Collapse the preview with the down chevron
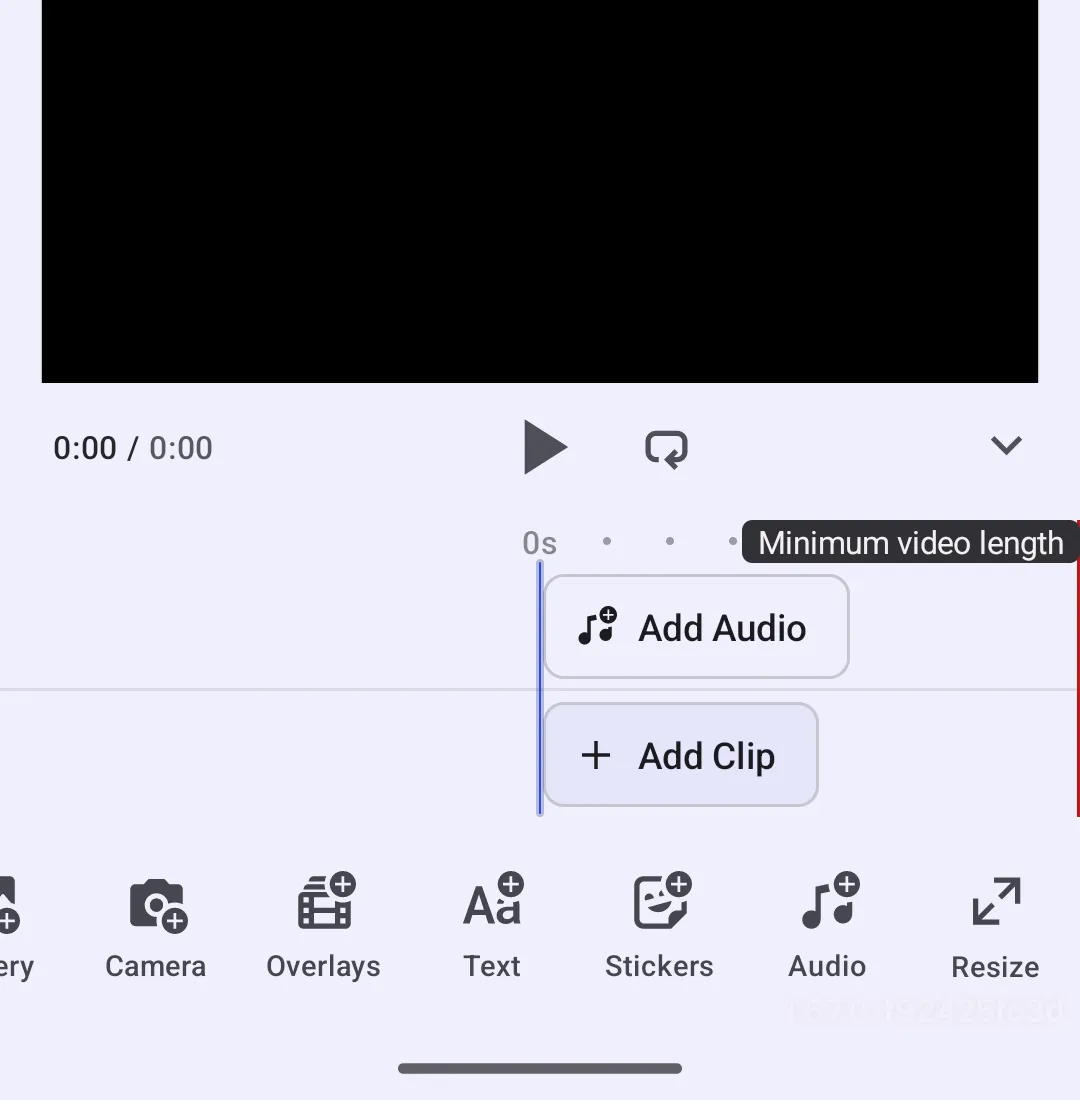 point(1006,446)
